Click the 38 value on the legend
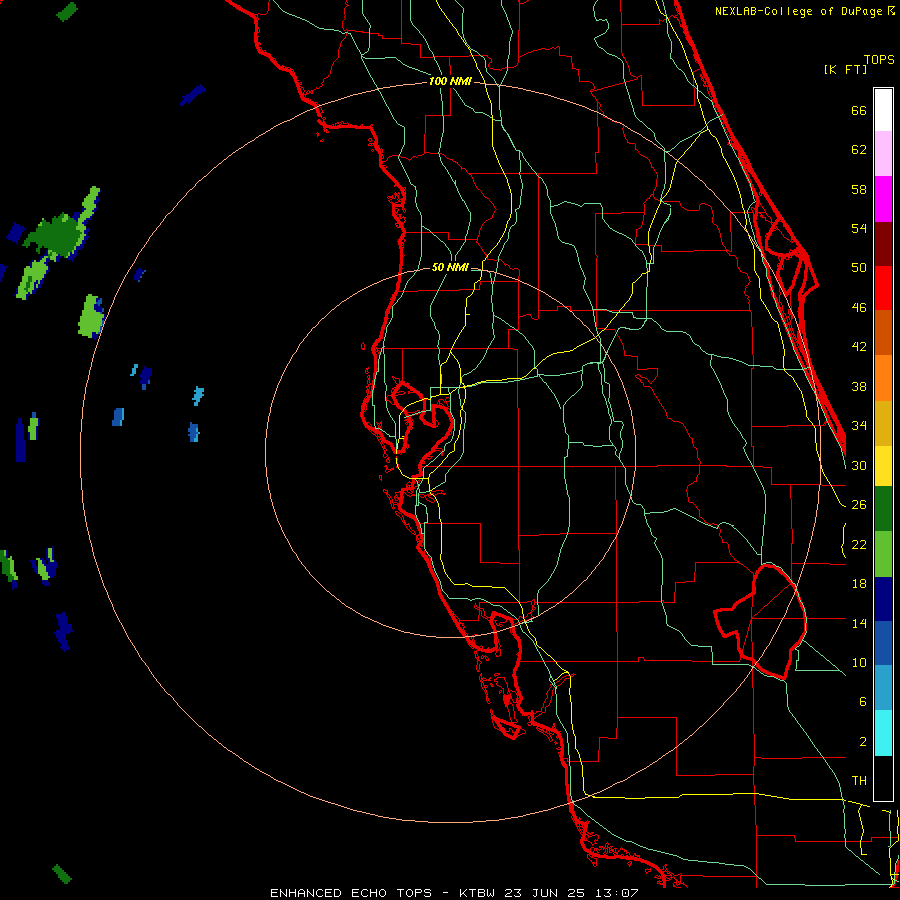 859,386
